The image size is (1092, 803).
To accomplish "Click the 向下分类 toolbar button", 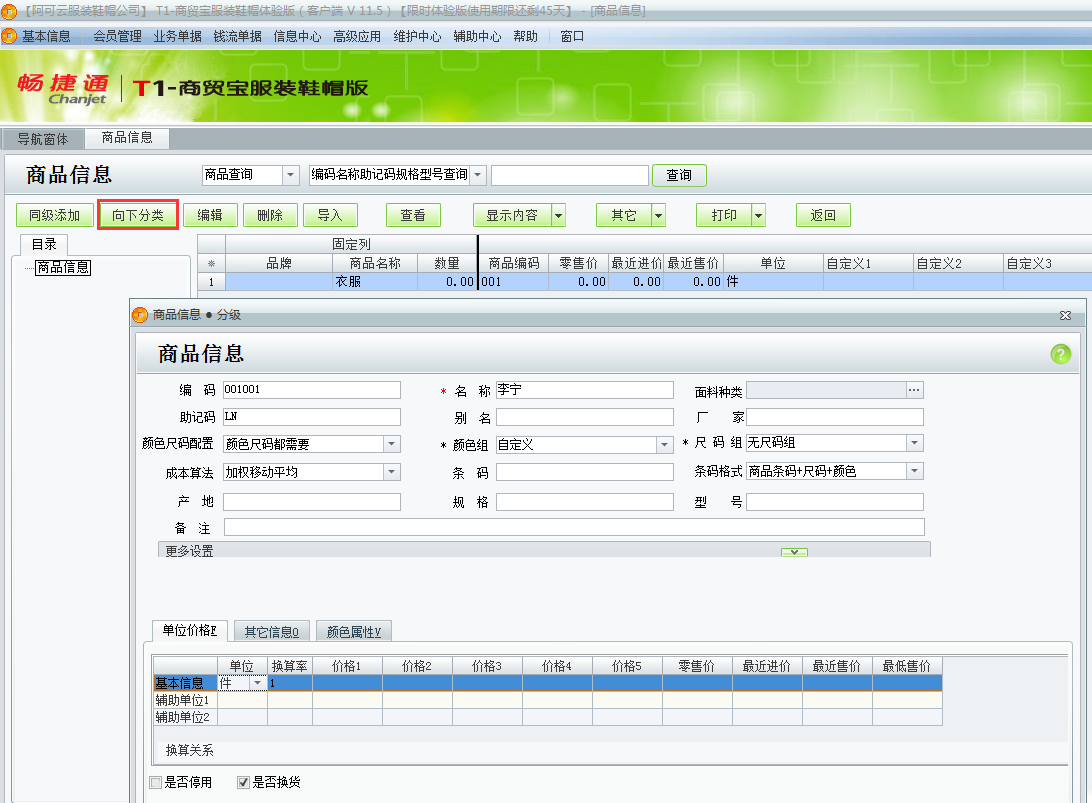I will (x=137, y=215).
